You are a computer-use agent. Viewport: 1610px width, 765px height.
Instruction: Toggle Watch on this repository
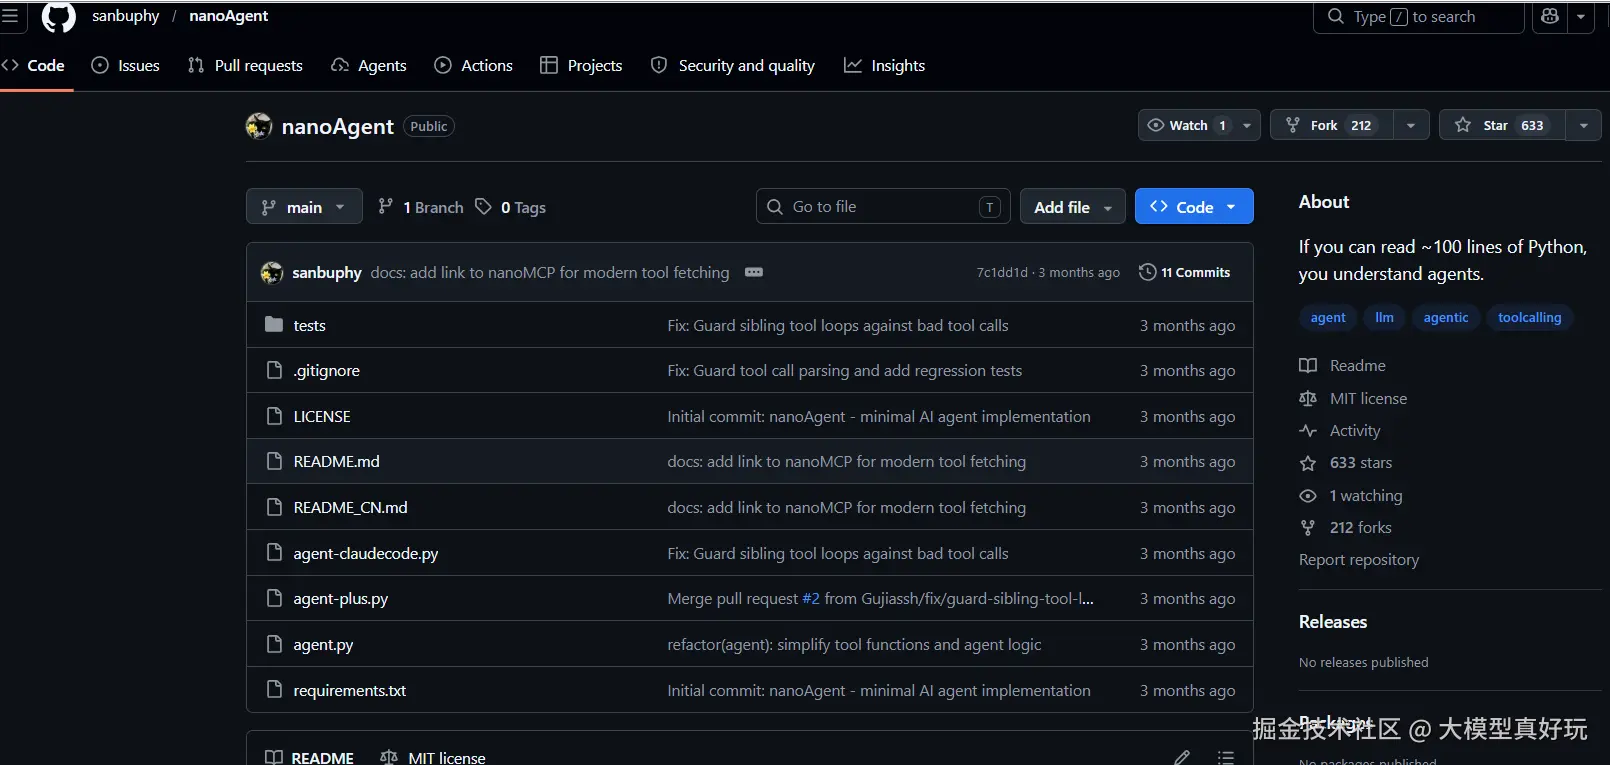1186,125
